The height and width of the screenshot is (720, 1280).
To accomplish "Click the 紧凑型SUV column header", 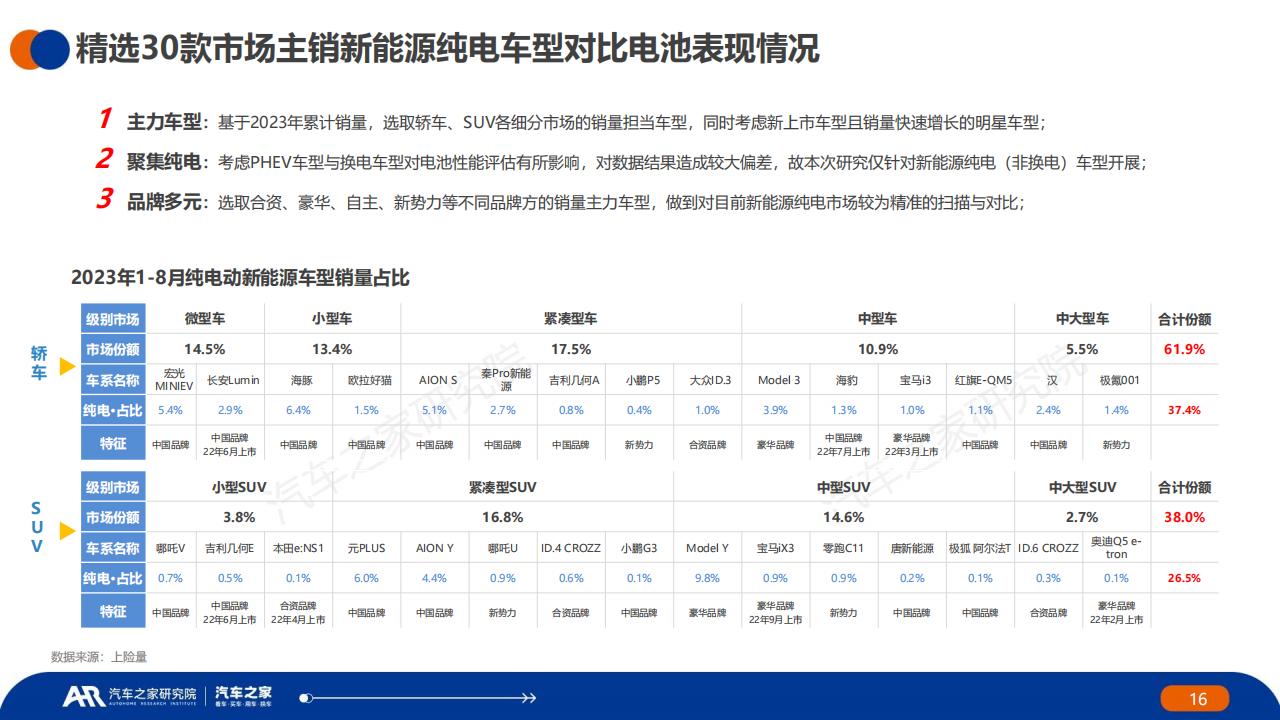I will 502,487.
